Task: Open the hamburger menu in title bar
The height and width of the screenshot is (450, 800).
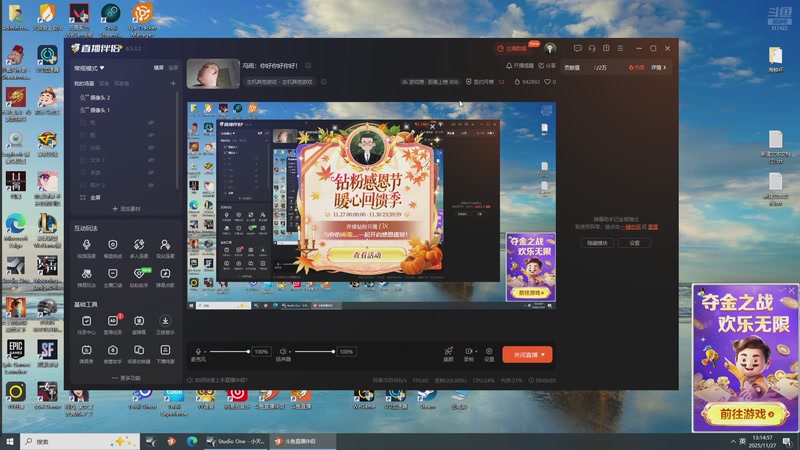Action: tap(620, 48)
